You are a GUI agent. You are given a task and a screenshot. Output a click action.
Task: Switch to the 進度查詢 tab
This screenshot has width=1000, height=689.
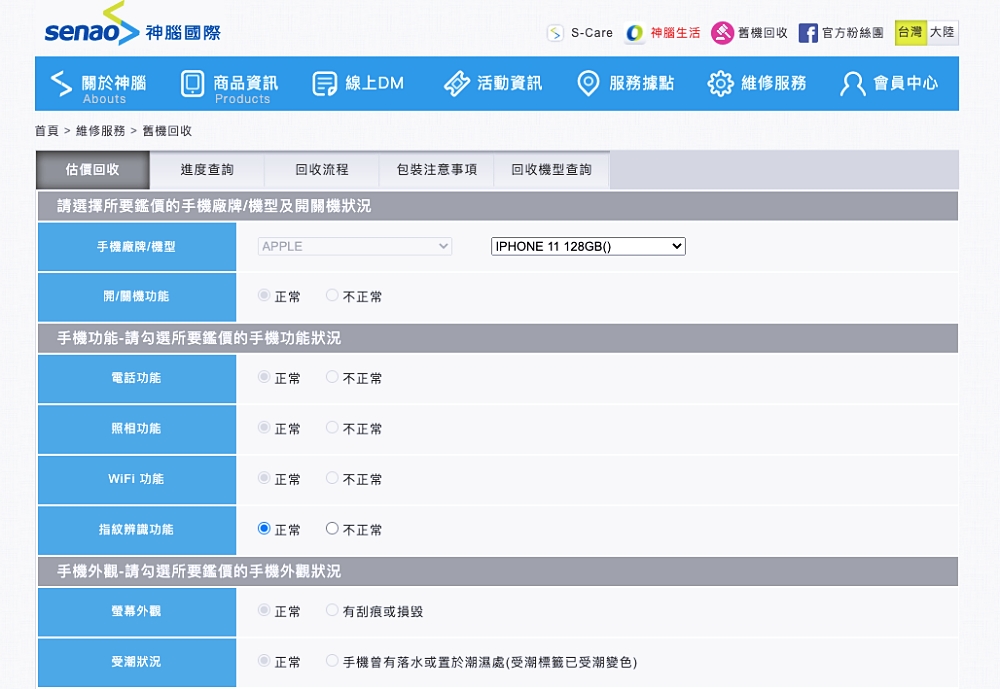pyautogui.click(x=207, y=170)
